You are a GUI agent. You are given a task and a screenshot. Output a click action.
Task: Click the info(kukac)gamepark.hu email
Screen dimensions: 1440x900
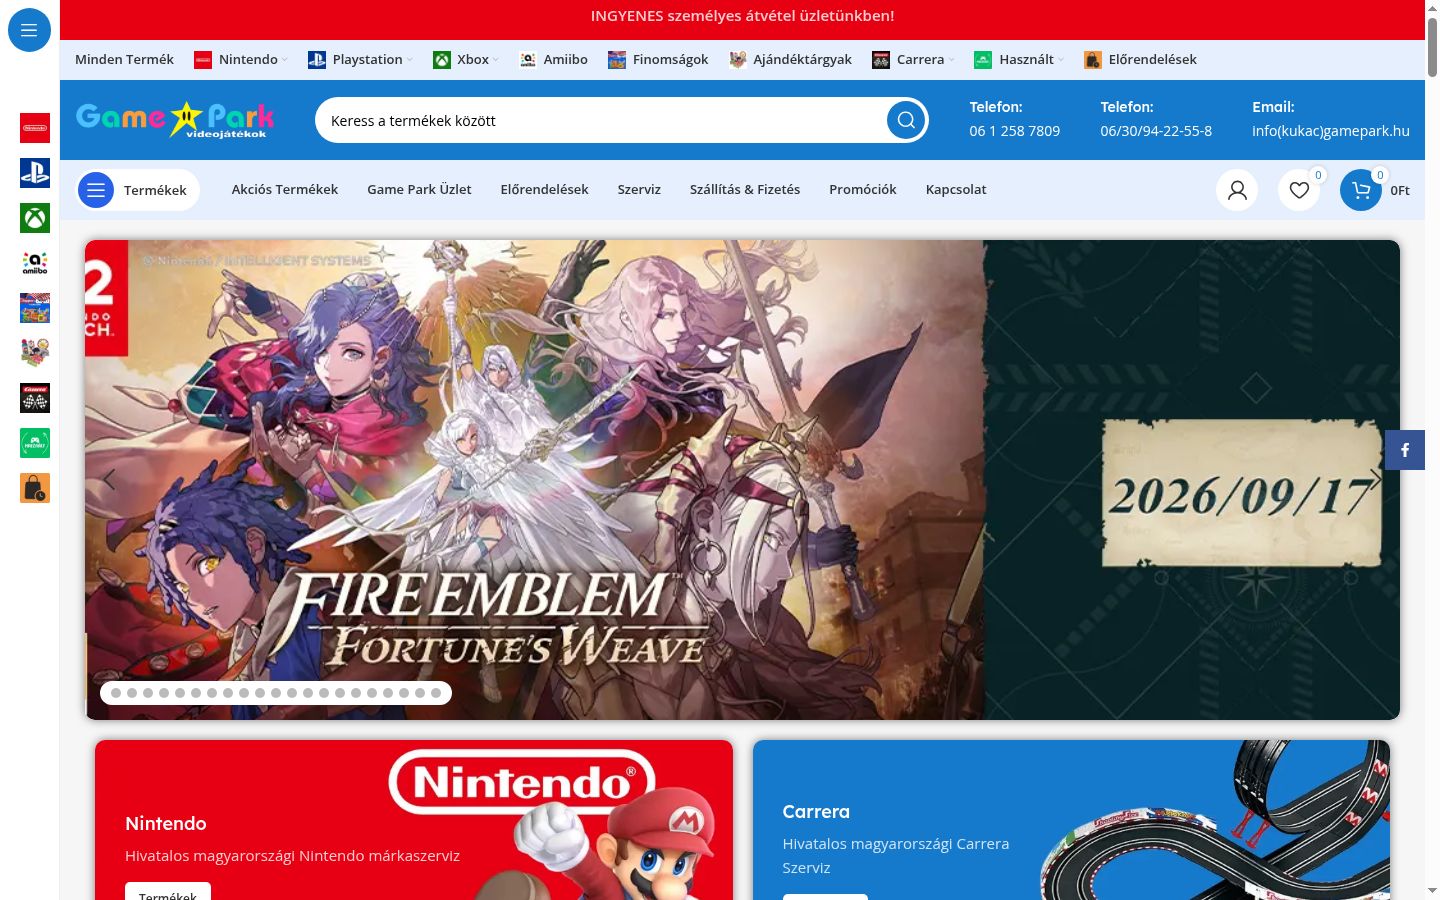point(1331,131)
